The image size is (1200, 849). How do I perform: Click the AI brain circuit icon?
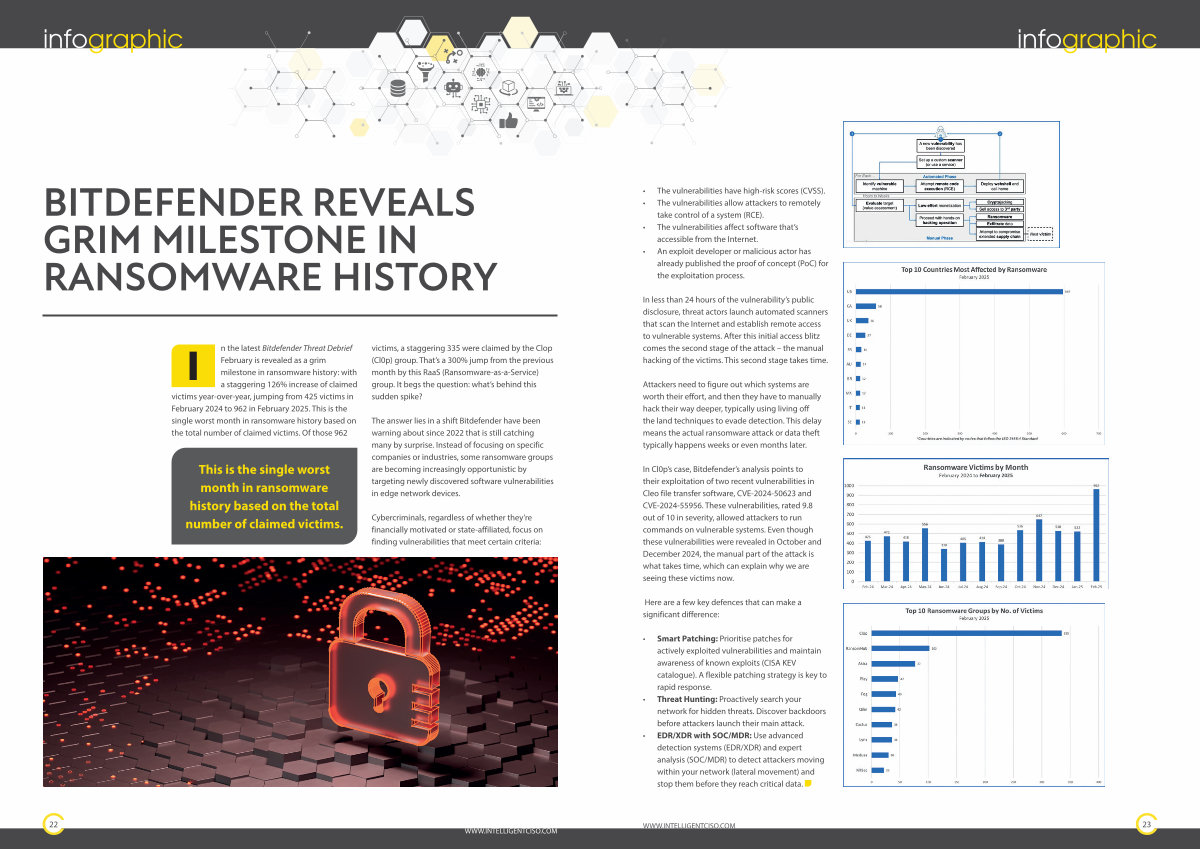[481, 70]
